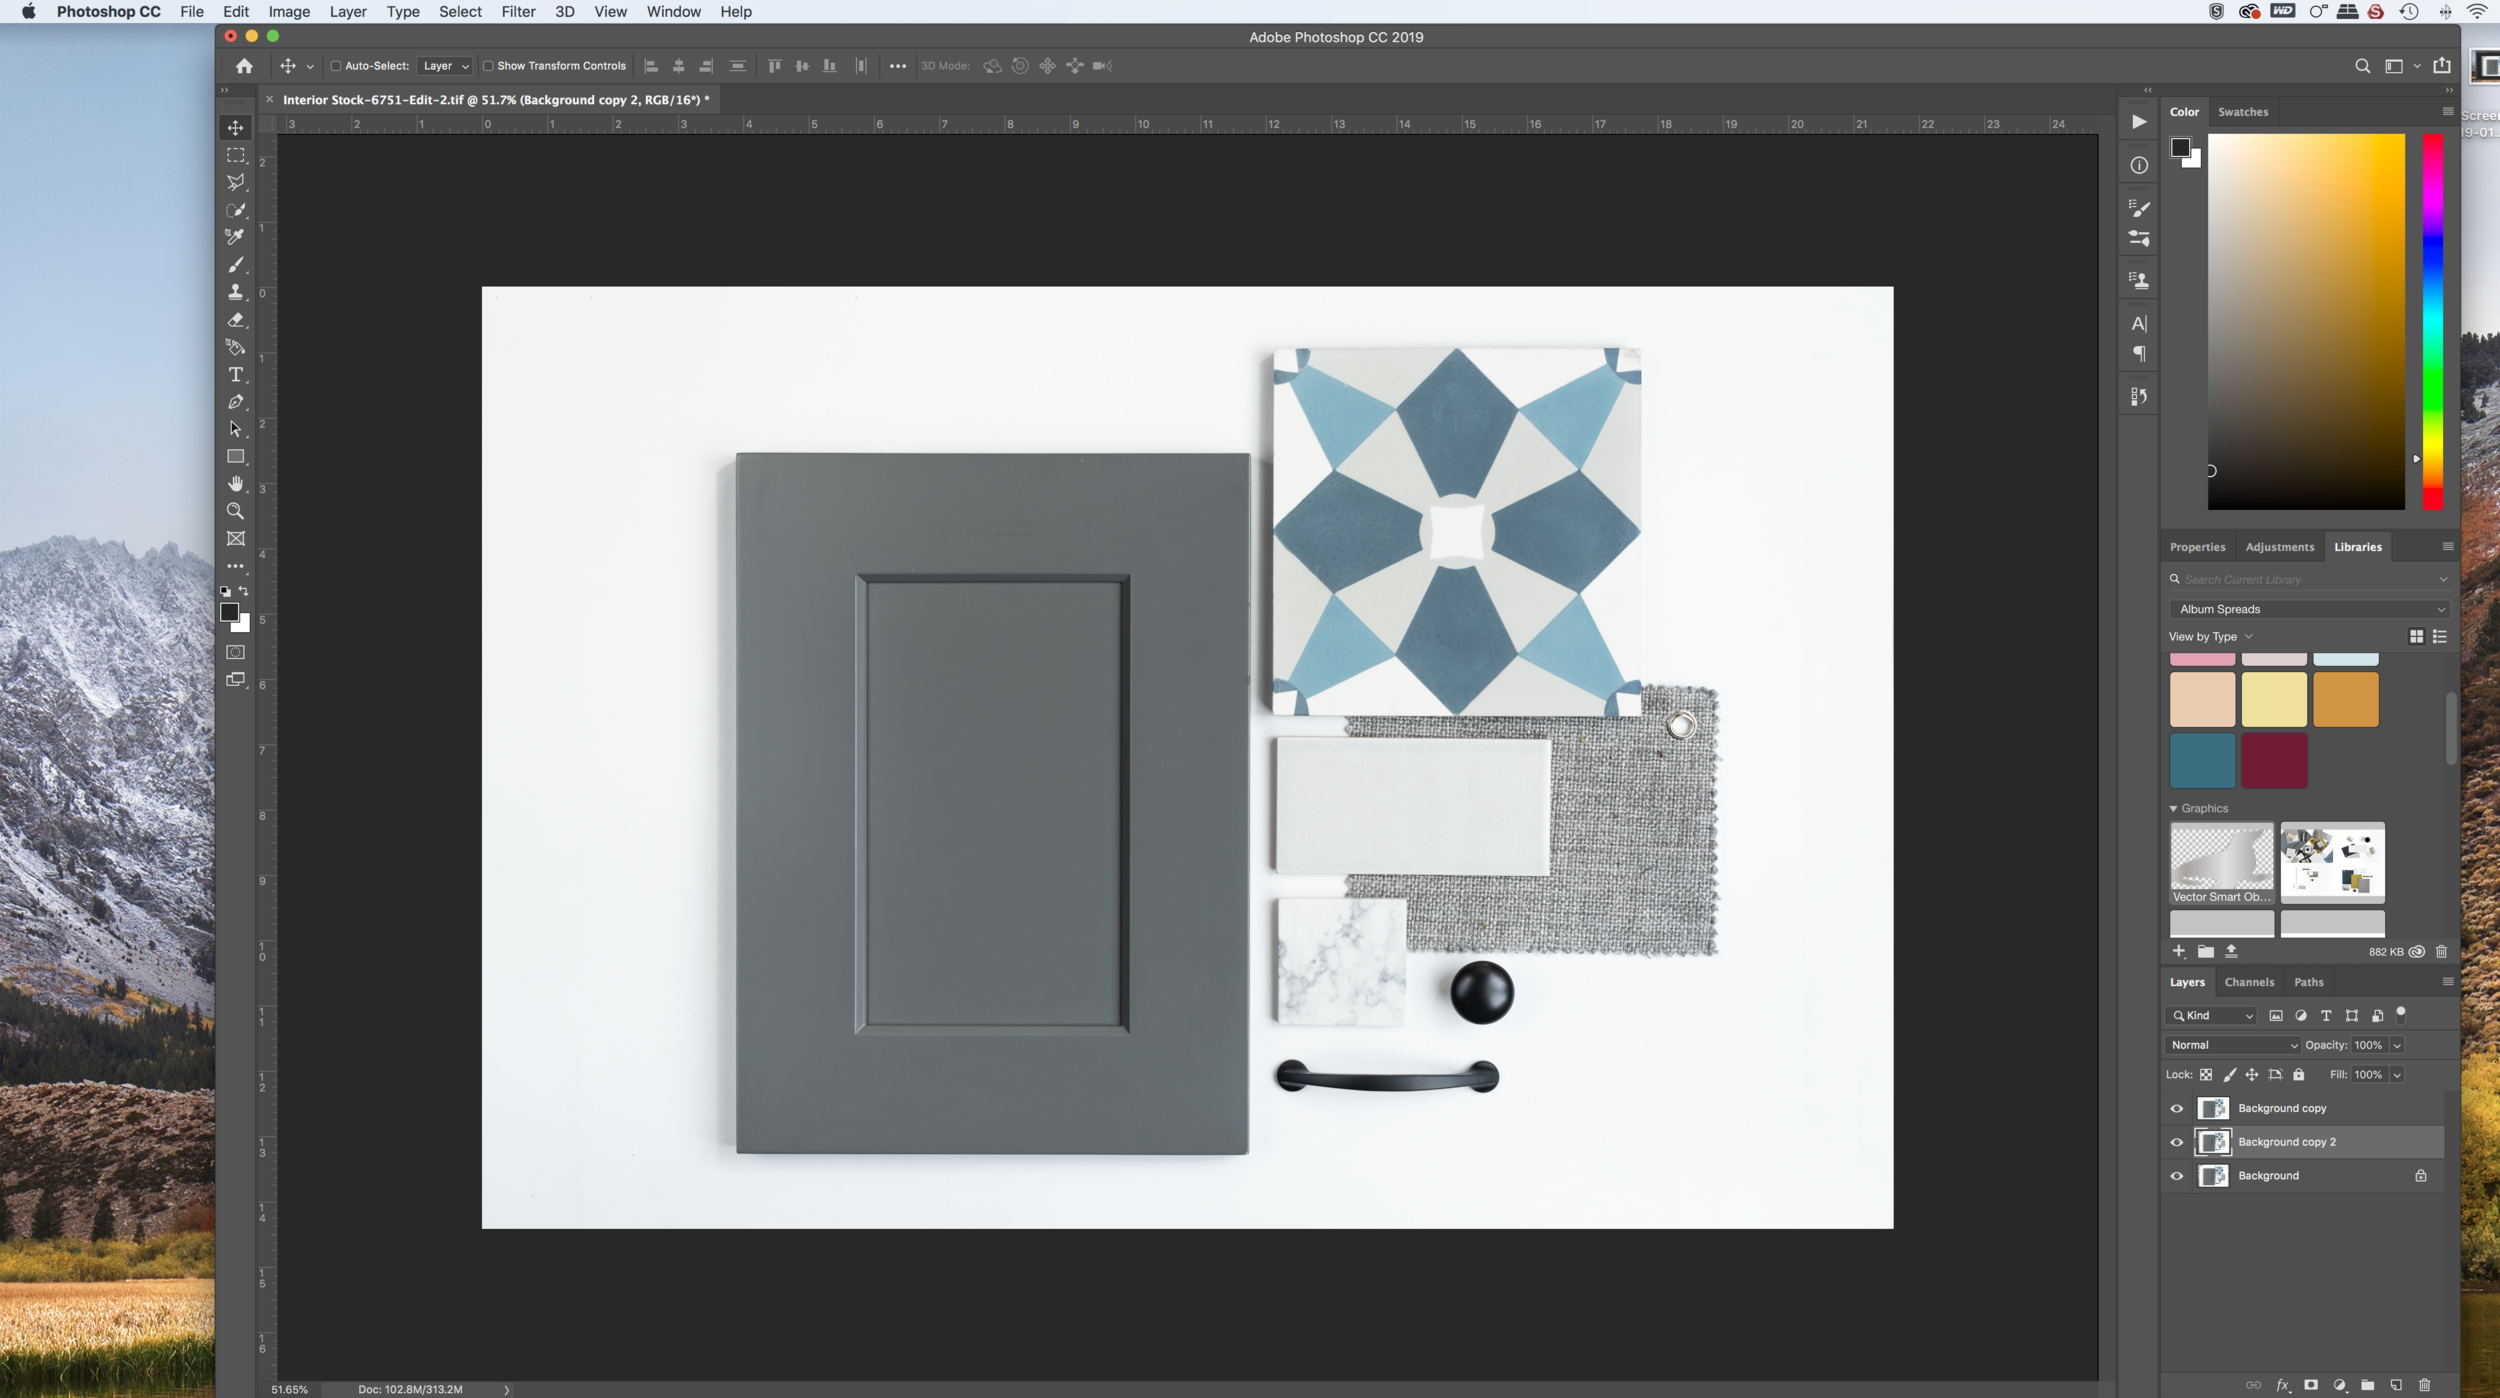
Task: Toggle Lock position icon
Action: pyautogui.click(x=2251, y=1075)
